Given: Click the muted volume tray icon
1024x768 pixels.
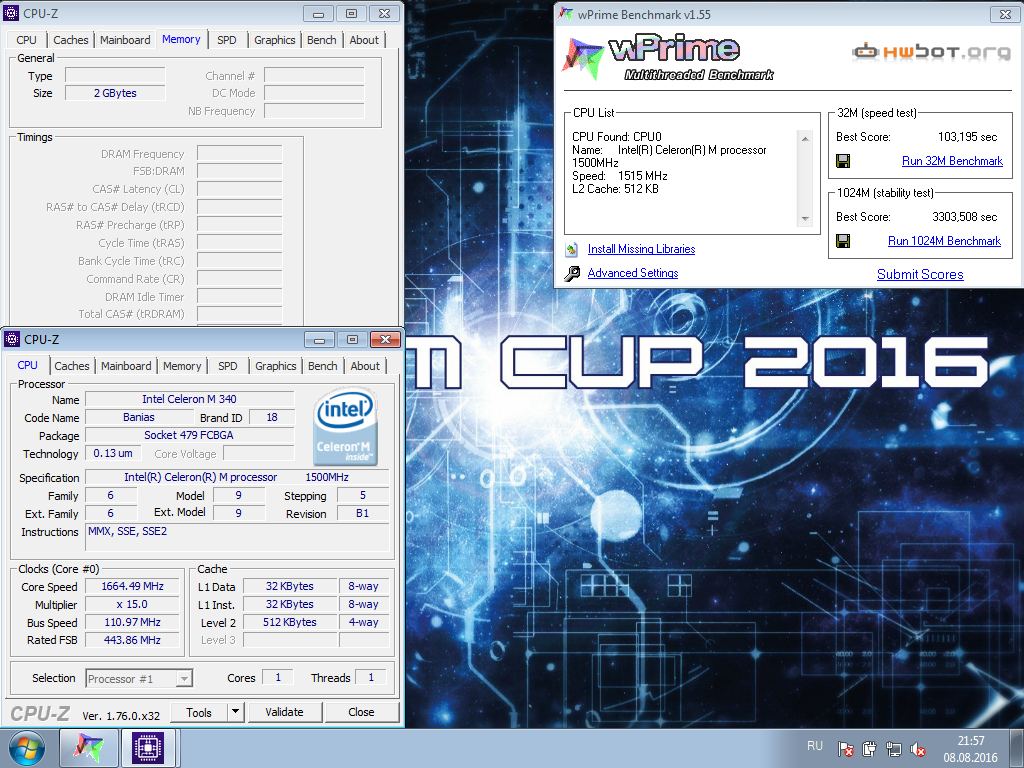Looking at the screenshot, I should [918, 749].
